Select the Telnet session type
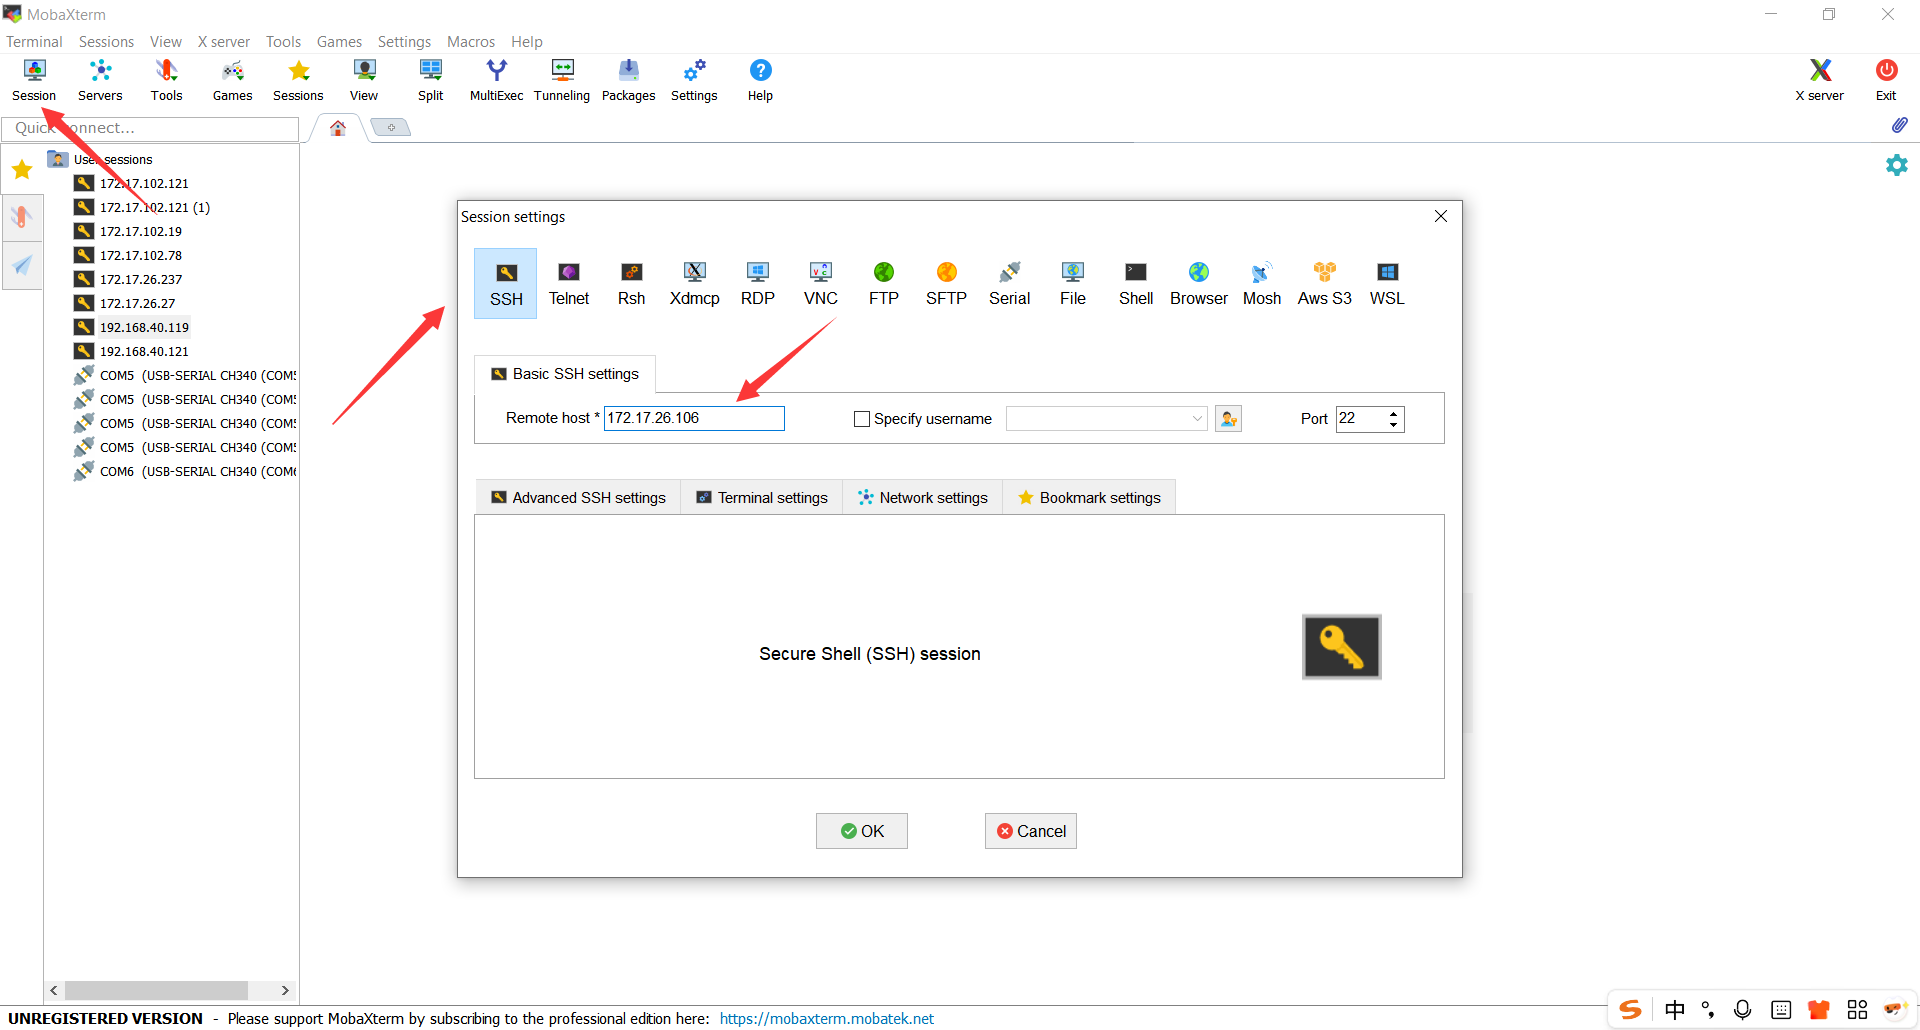Image resolution: width=1920 pixels, height=1030 pixels. [569, 284]
